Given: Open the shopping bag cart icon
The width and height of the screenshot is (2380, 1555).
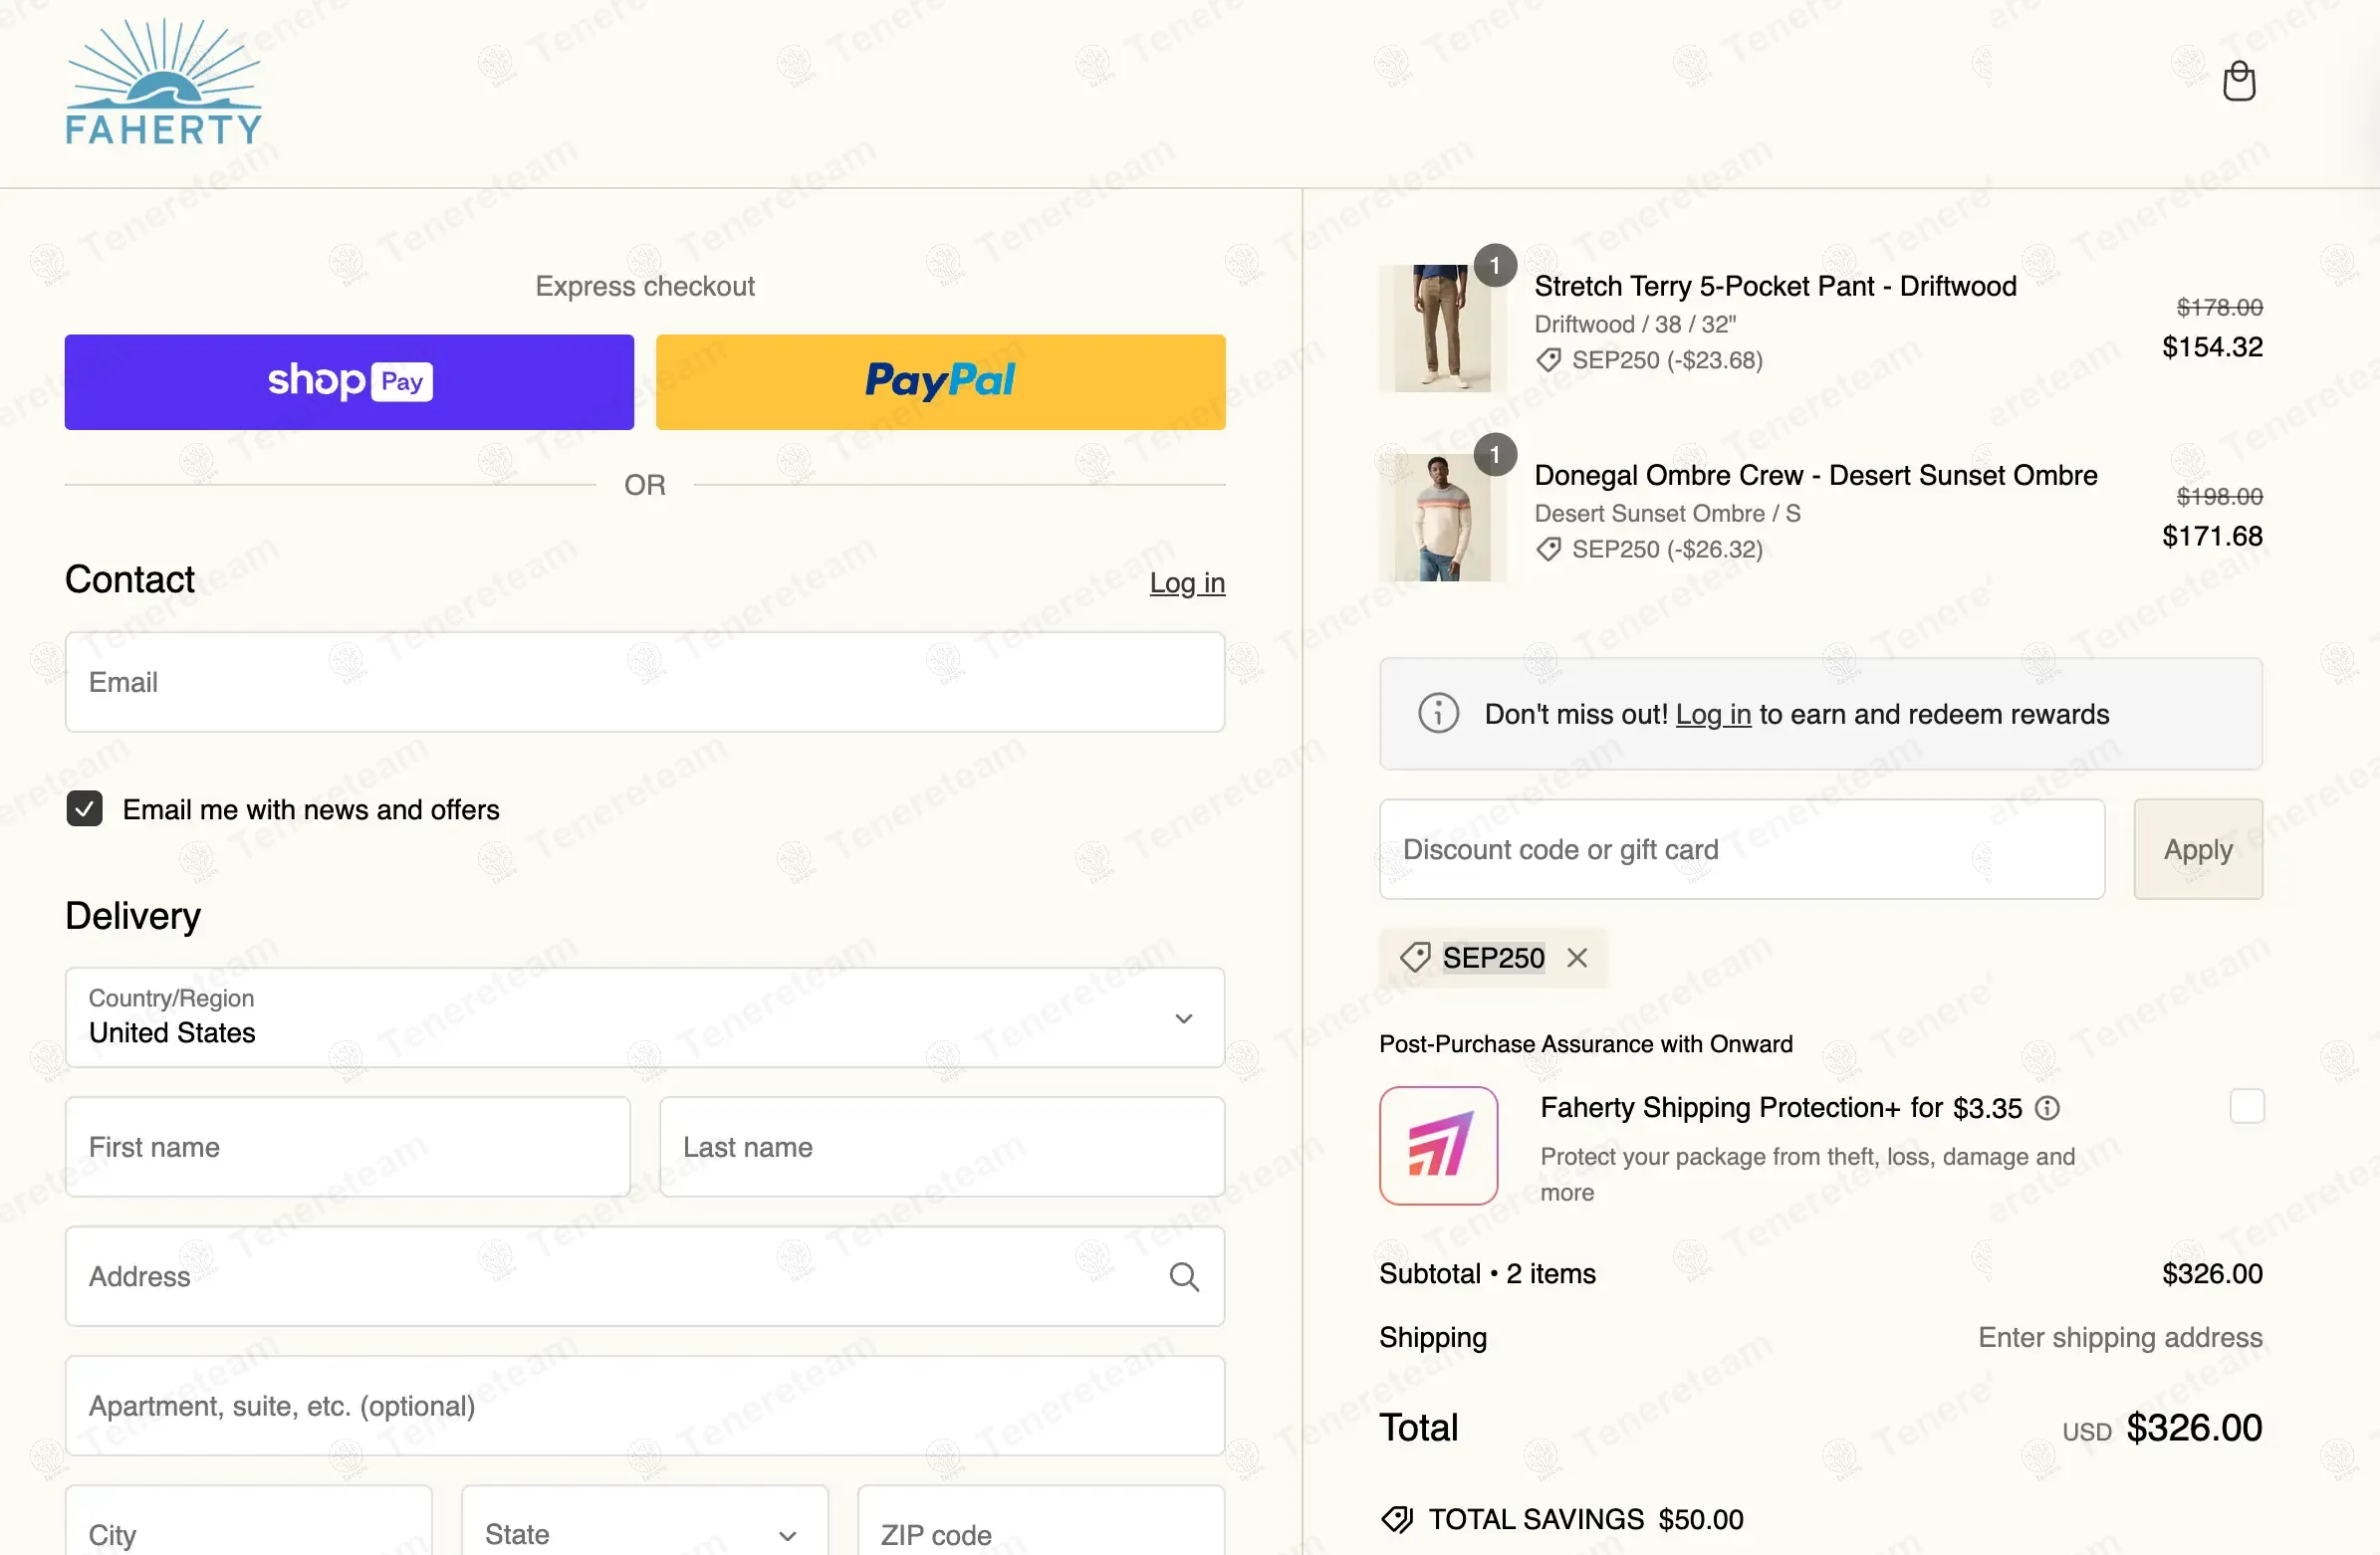Looking at the screenshot, I should point(2238,82).
